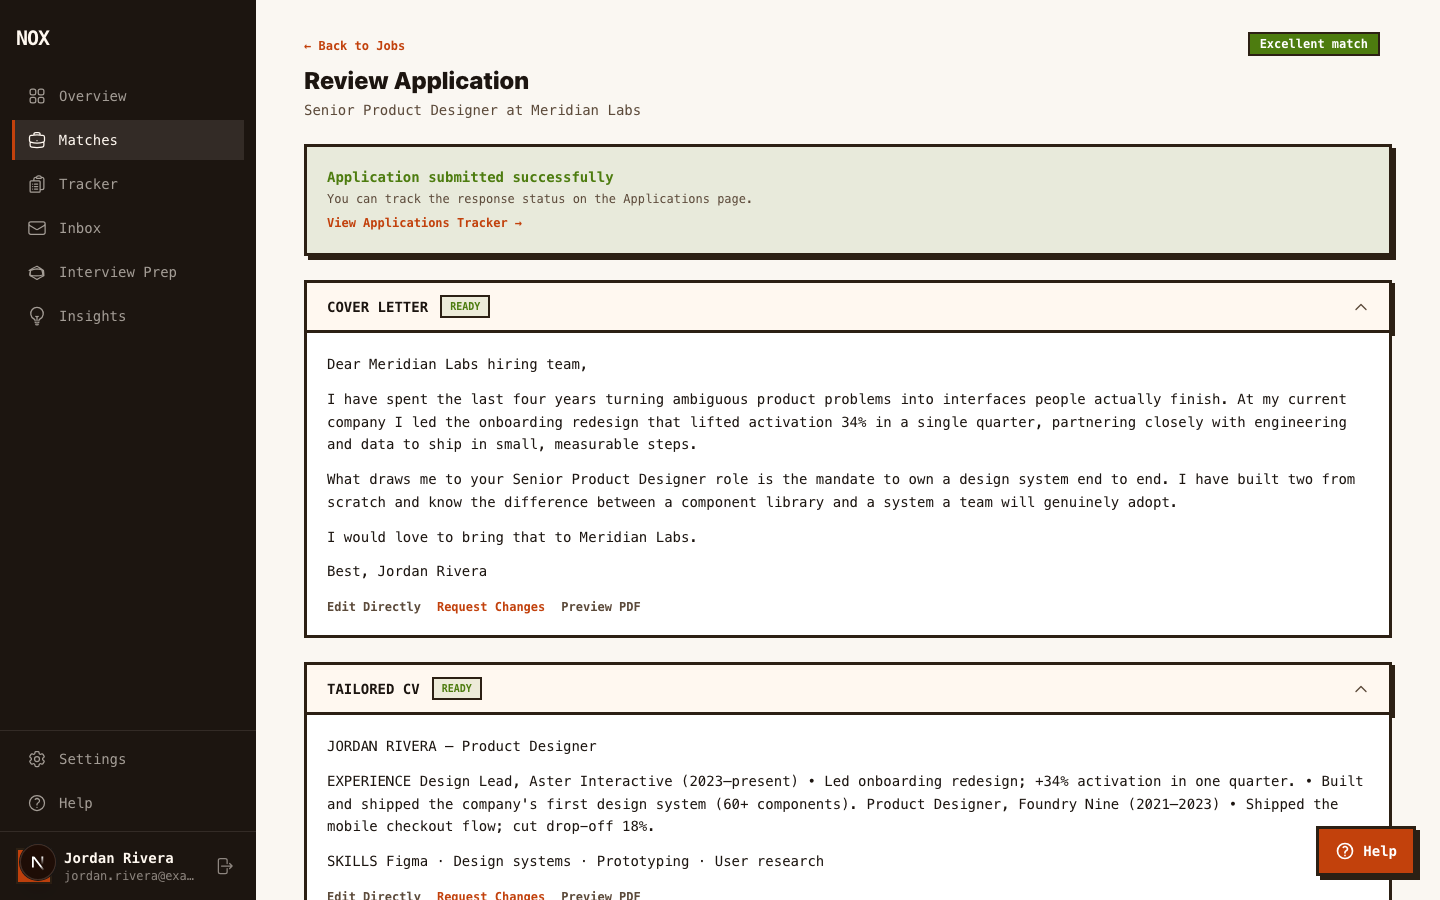
Task: Open Inbox from the sidebar
Action: (128, 228)
